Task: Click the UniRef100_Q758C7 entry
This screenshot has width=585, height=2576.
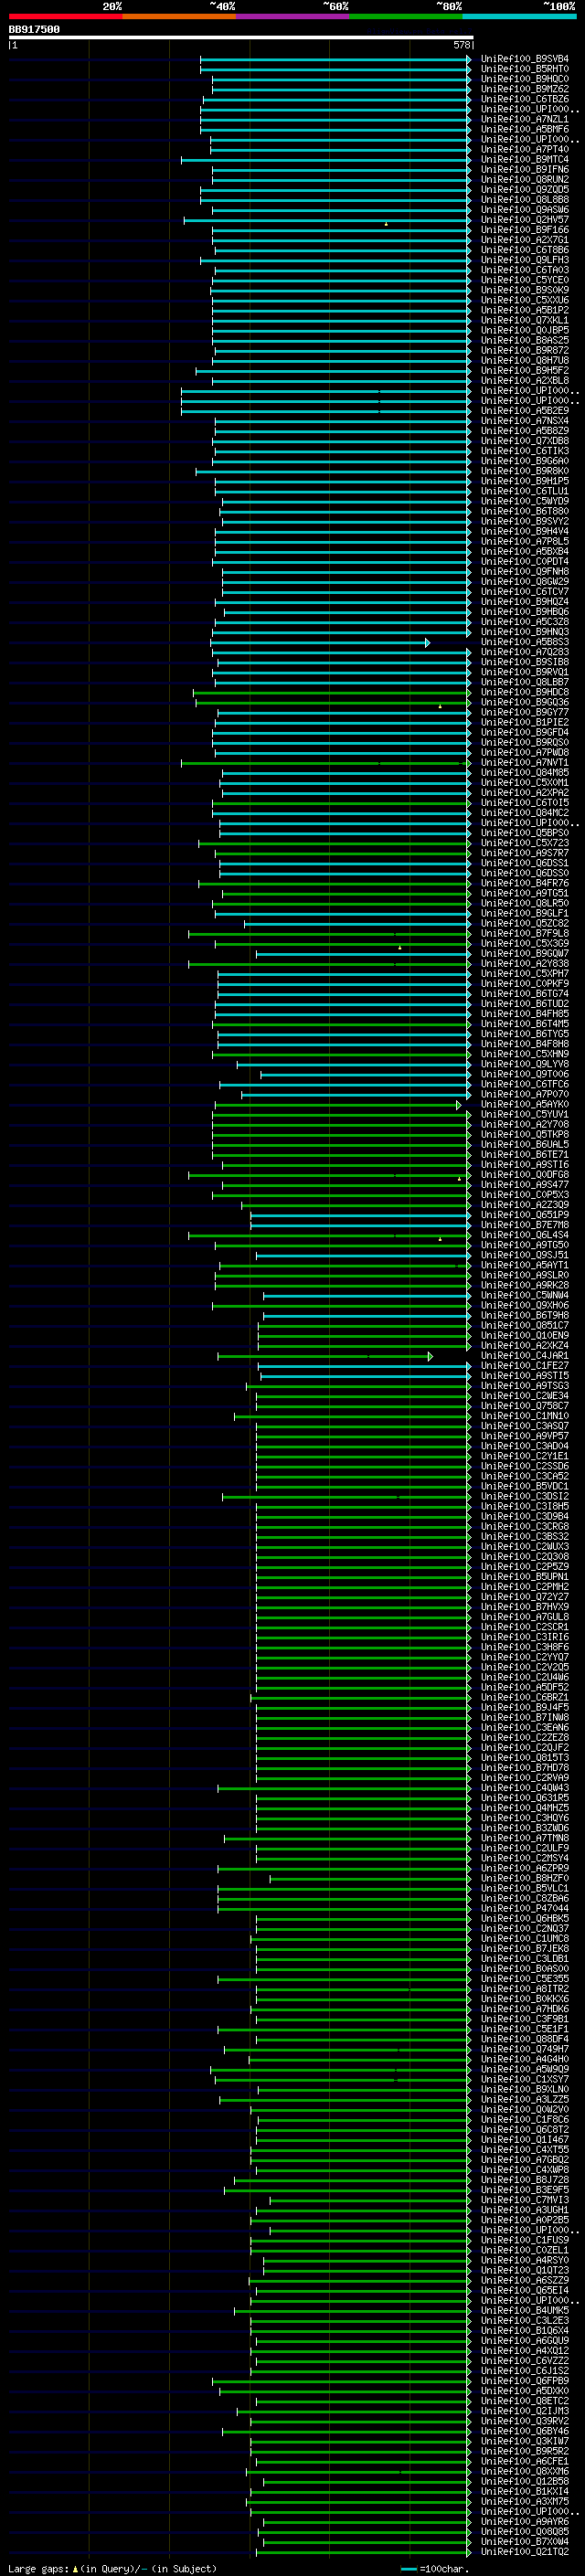Action: click(x=525, y=1406)
